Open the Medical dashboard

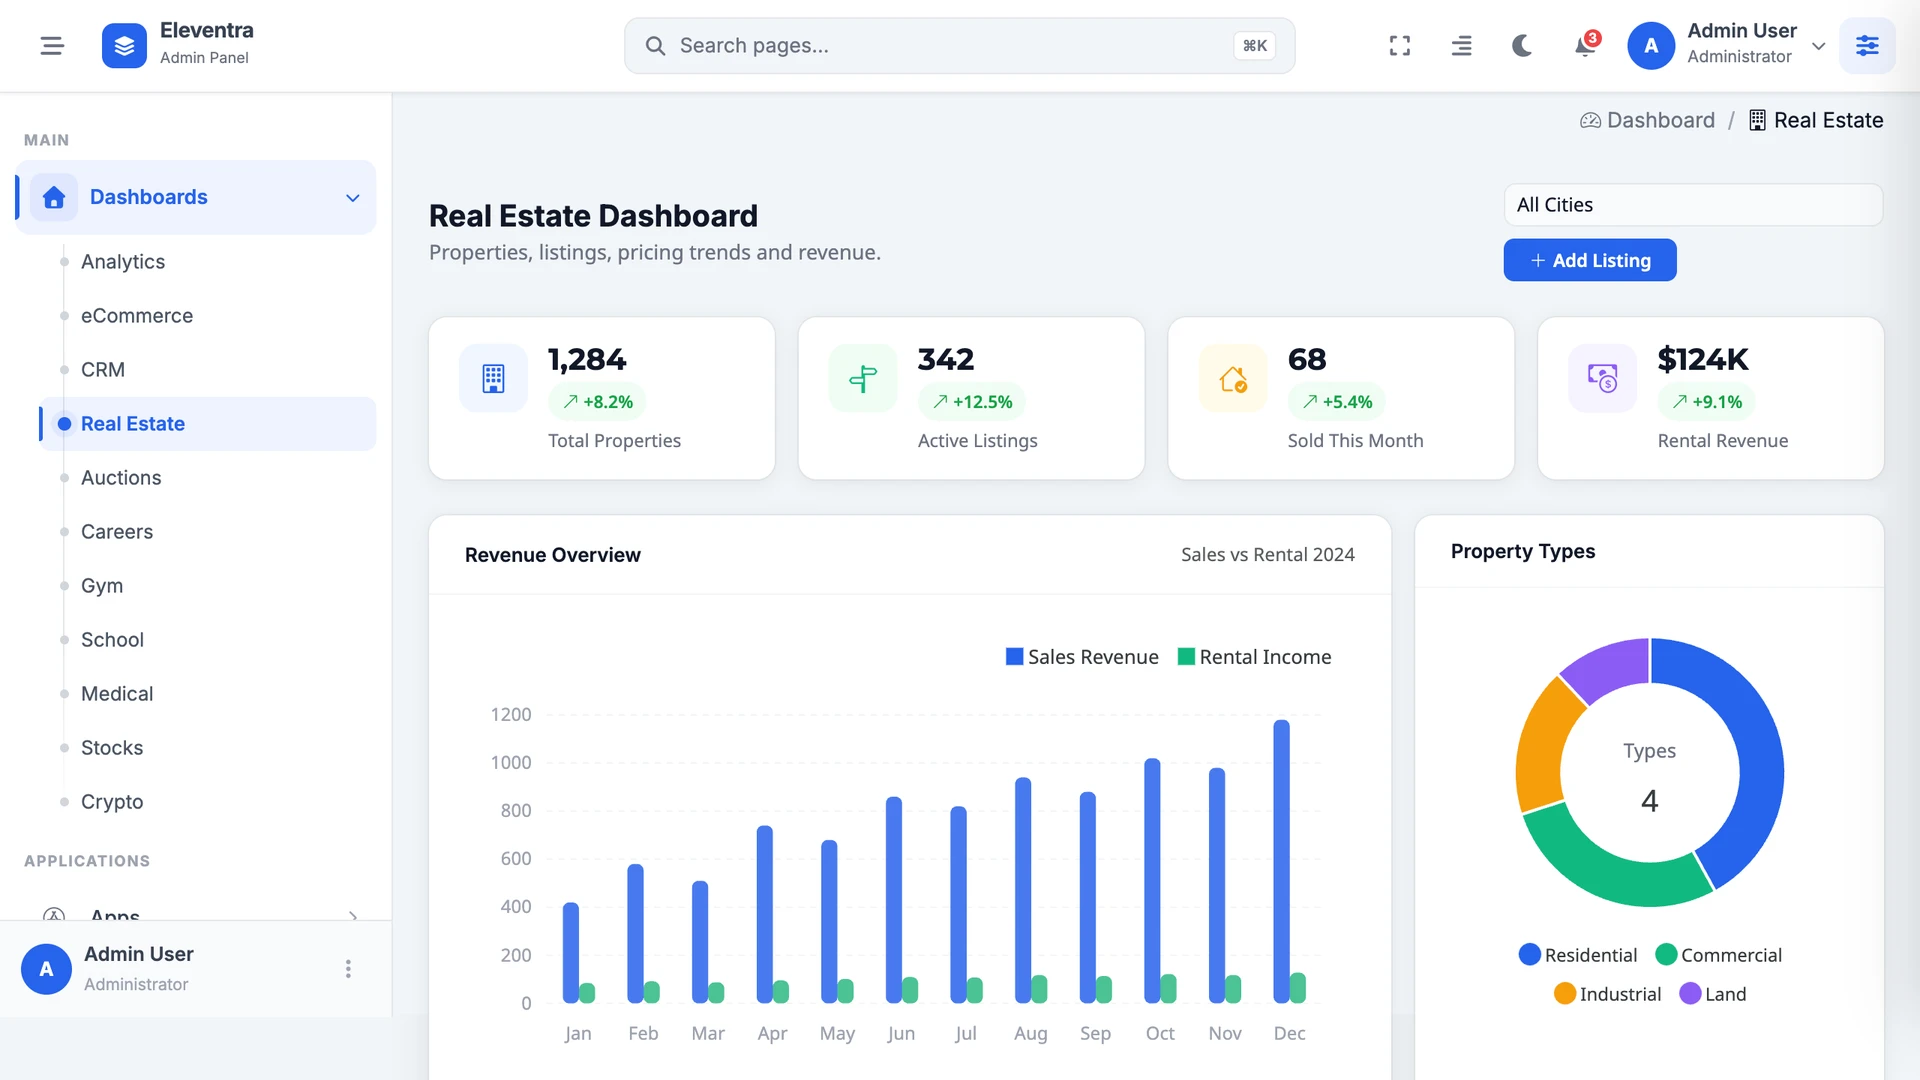point(117,694)
